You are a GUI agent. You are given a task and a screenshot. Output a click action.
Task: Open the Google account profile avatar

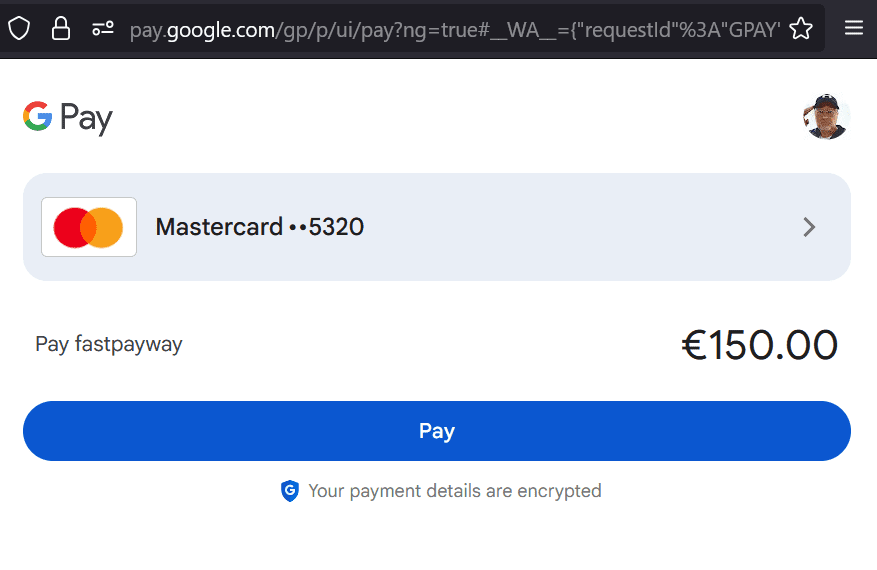[x=826, y=117]
